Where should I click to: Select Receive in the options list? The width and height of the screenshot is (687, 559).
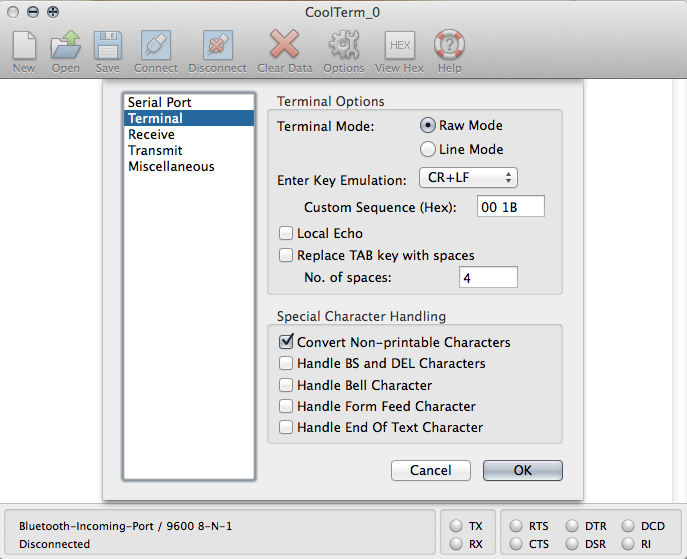tap(189, 134)
